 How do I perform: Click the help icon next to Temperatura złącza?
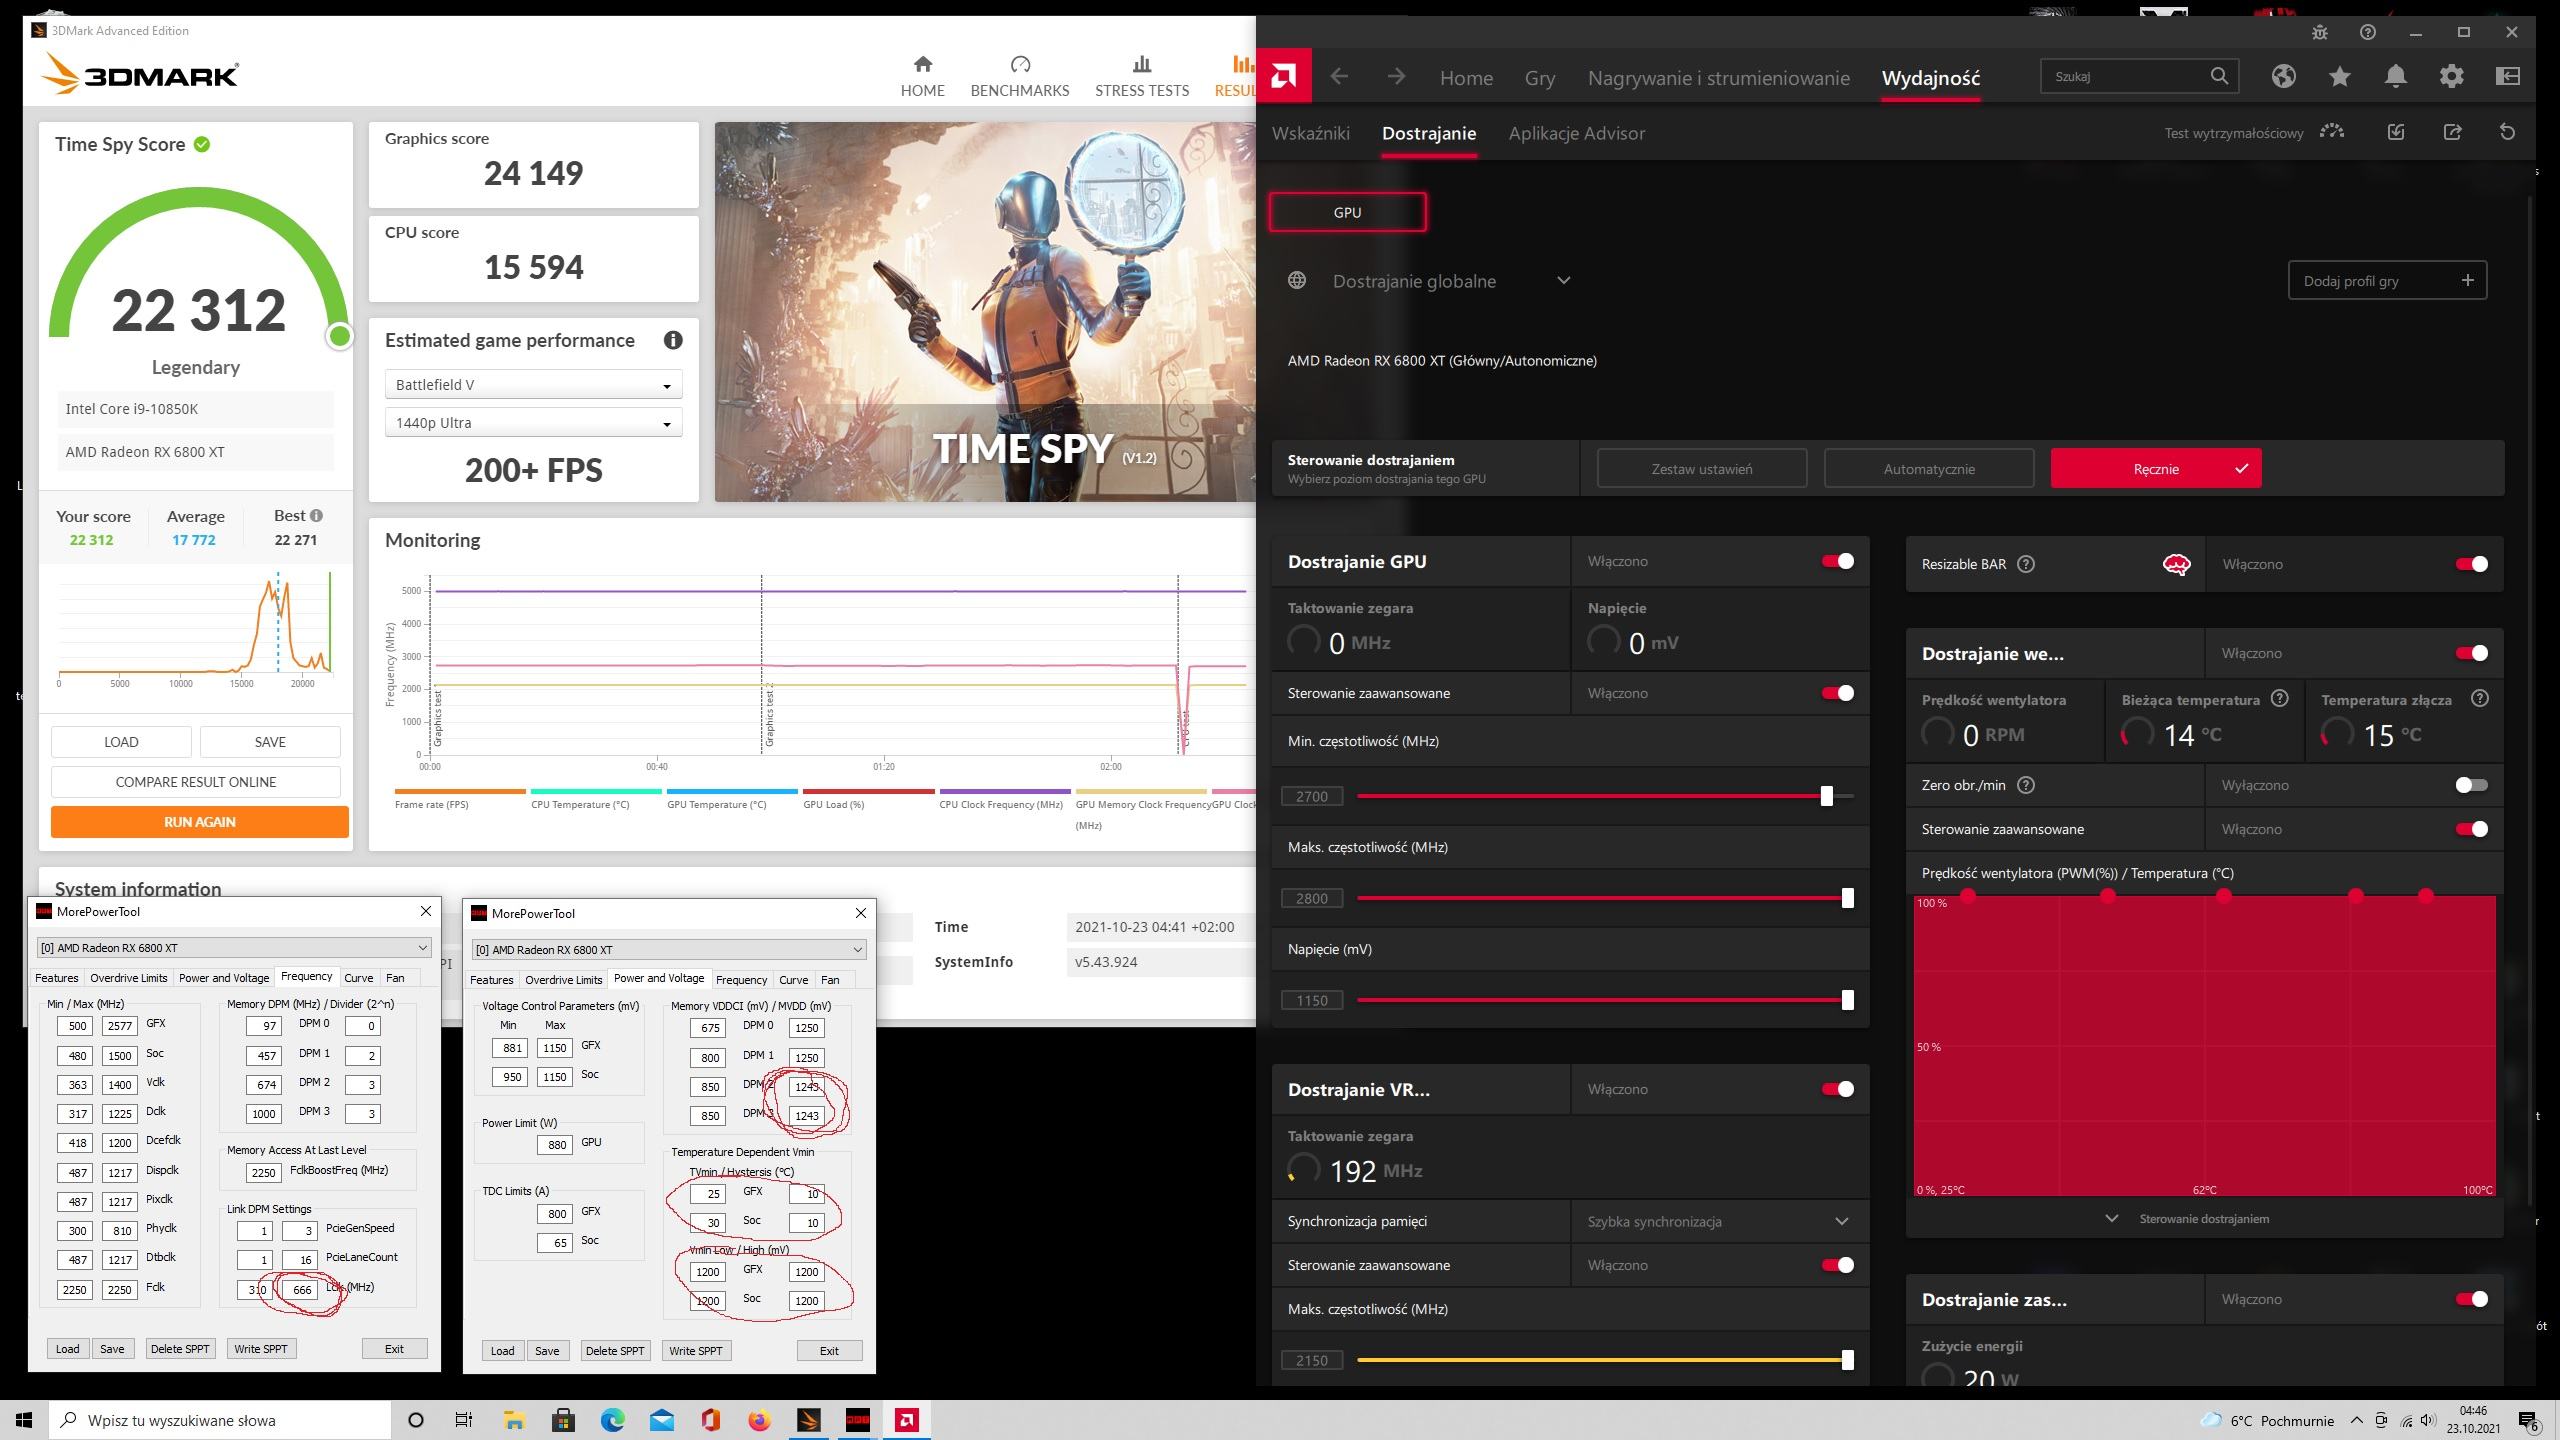2479,699
